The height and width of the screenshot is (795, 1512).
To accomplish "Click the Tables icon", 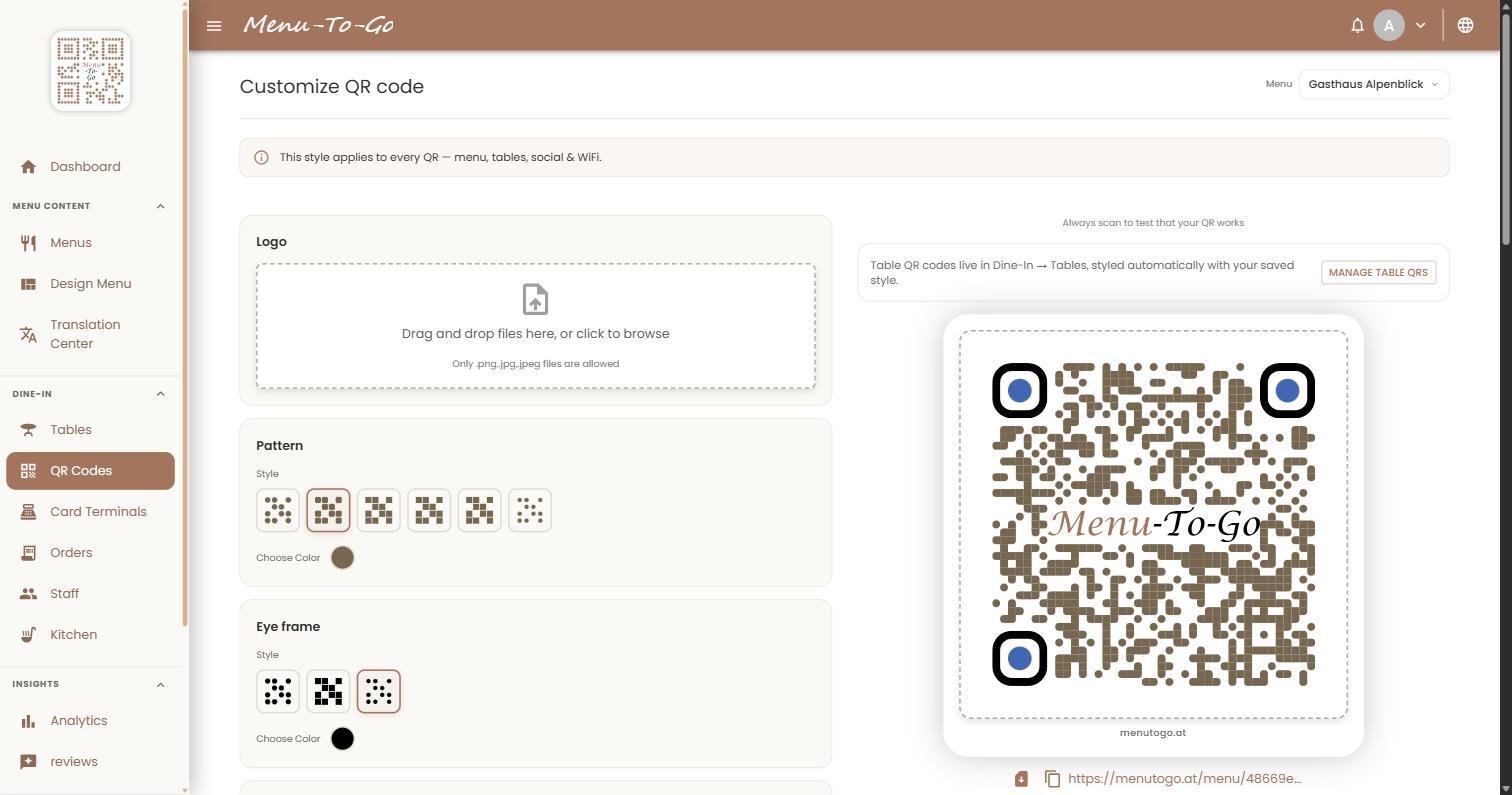I will 28,430.
